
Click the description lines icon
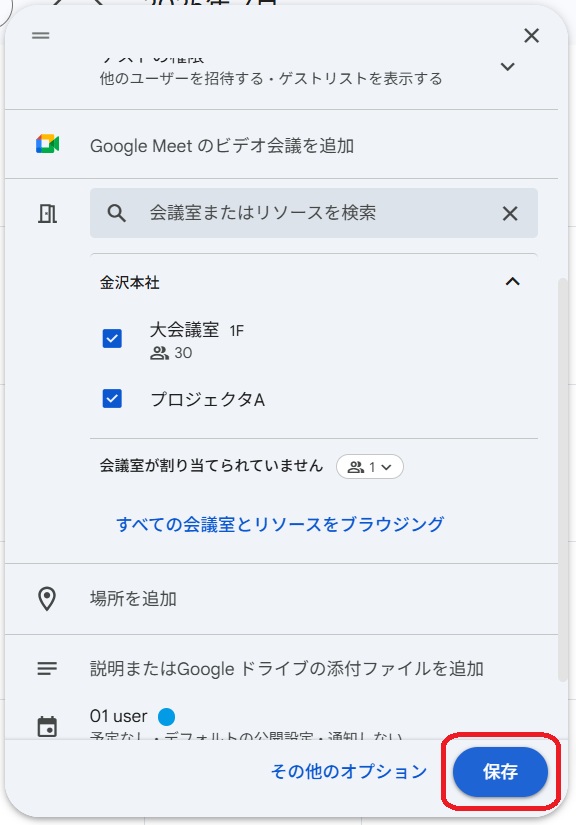tap(47, 669)
